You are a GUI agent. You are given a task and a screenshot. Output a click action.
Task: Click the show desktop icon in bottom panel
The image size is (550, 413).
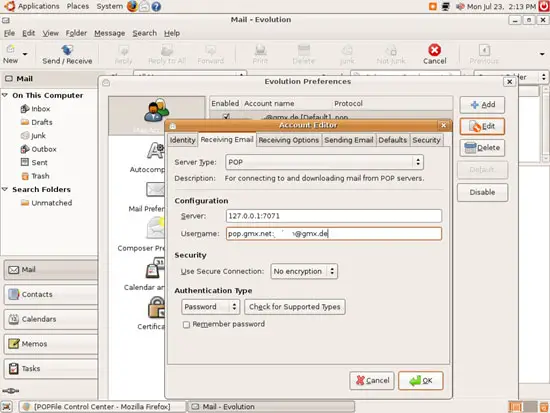(x=7, y=407)
